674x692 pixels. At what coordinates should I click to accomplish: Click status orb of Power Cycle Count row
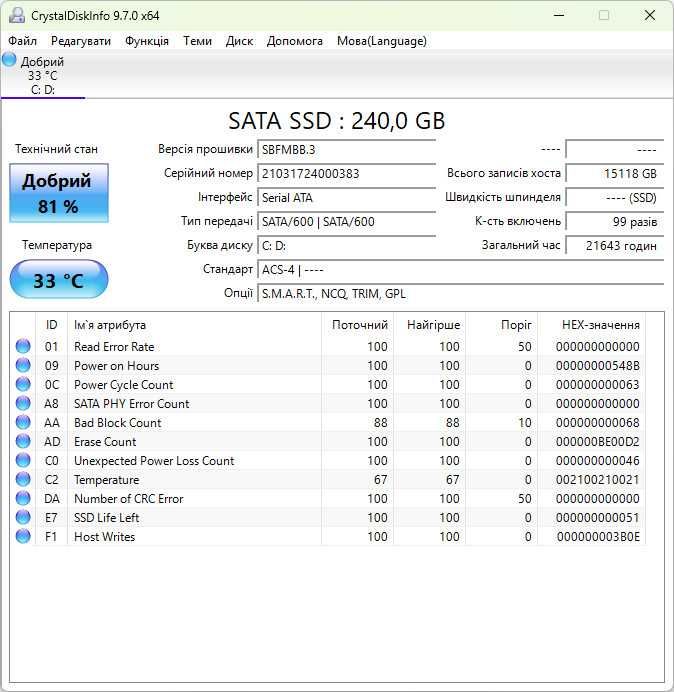pyautogui.click(x=23, y=384)
